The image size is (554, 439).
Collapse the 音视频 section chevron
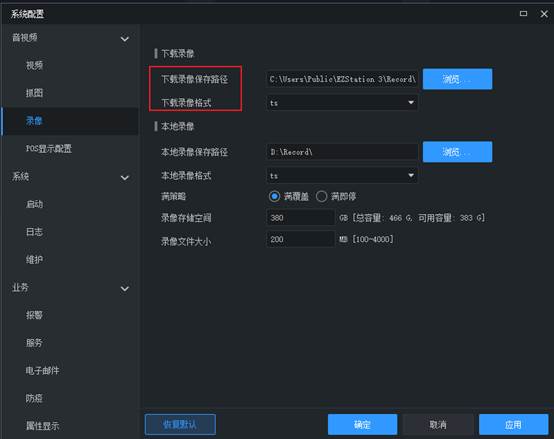click(x=125, y=38)
